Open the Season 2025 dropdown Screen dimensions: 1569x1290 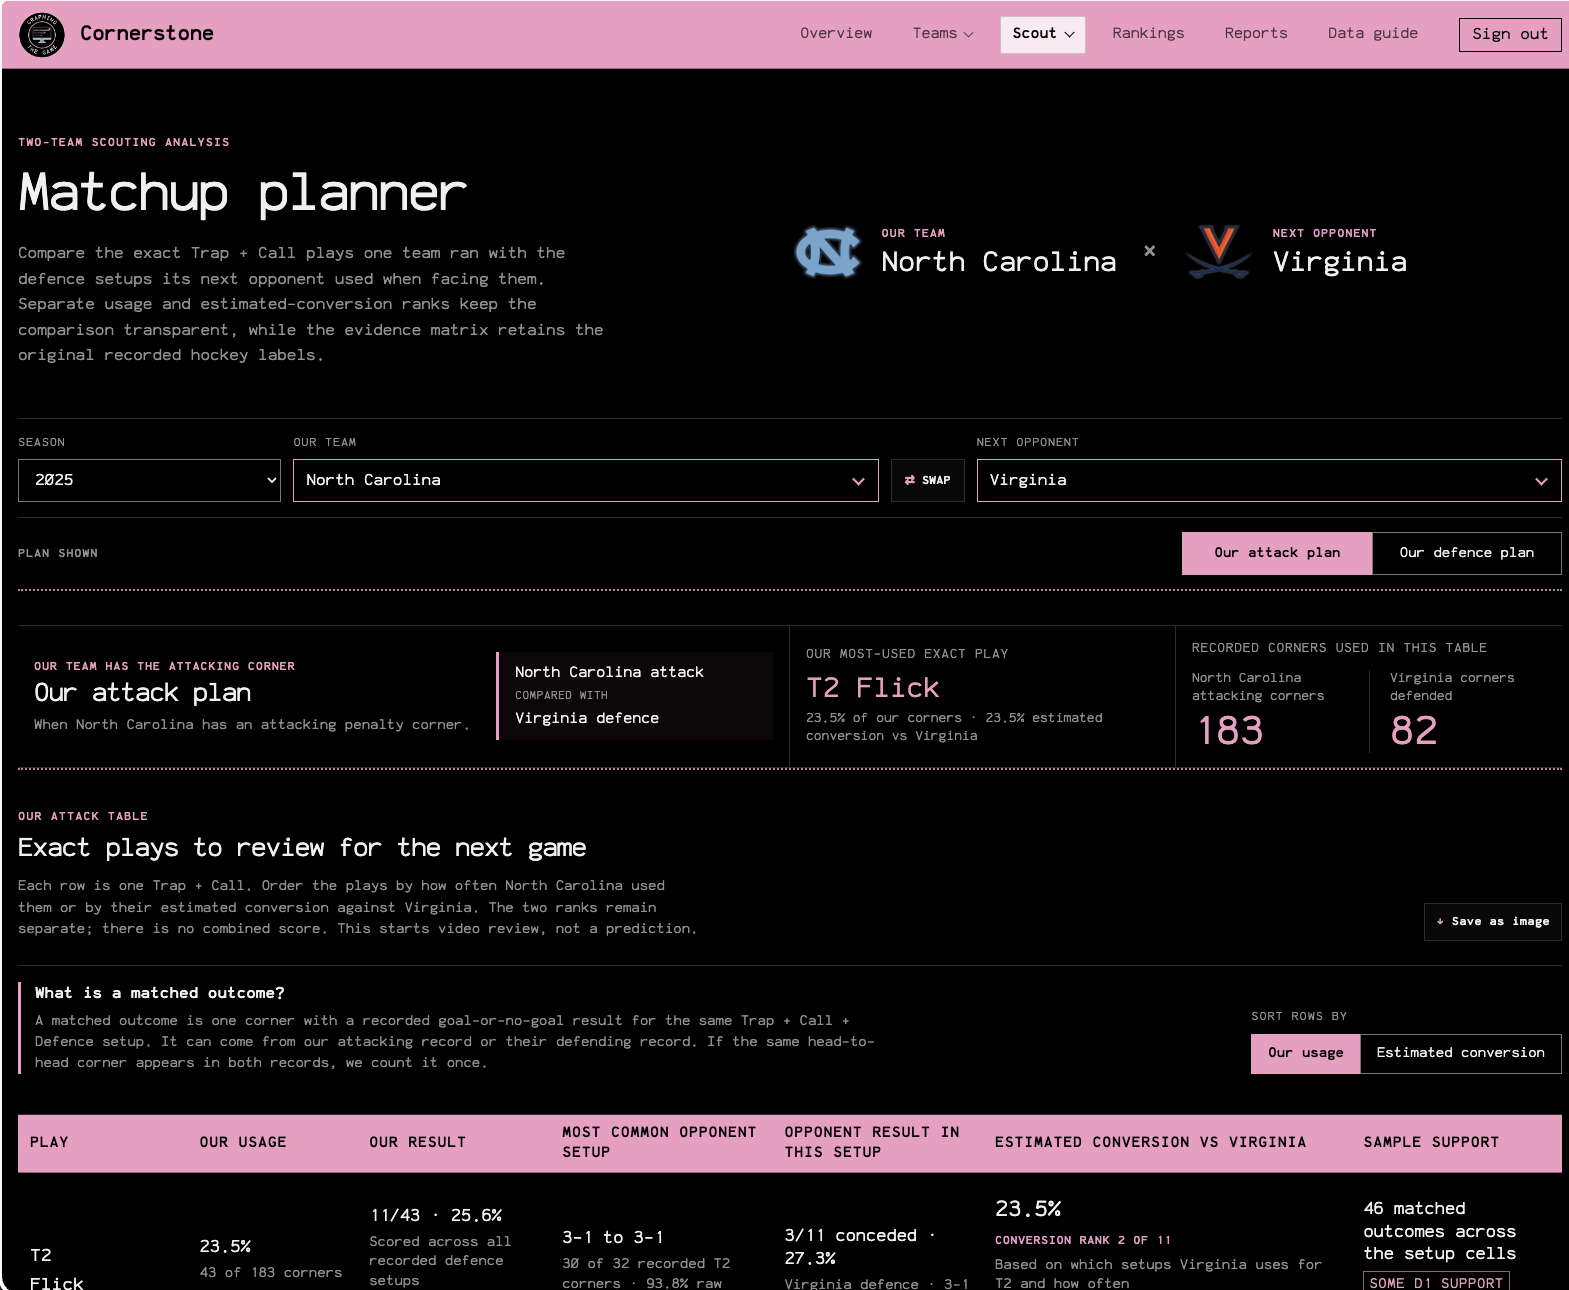[150, 480]
